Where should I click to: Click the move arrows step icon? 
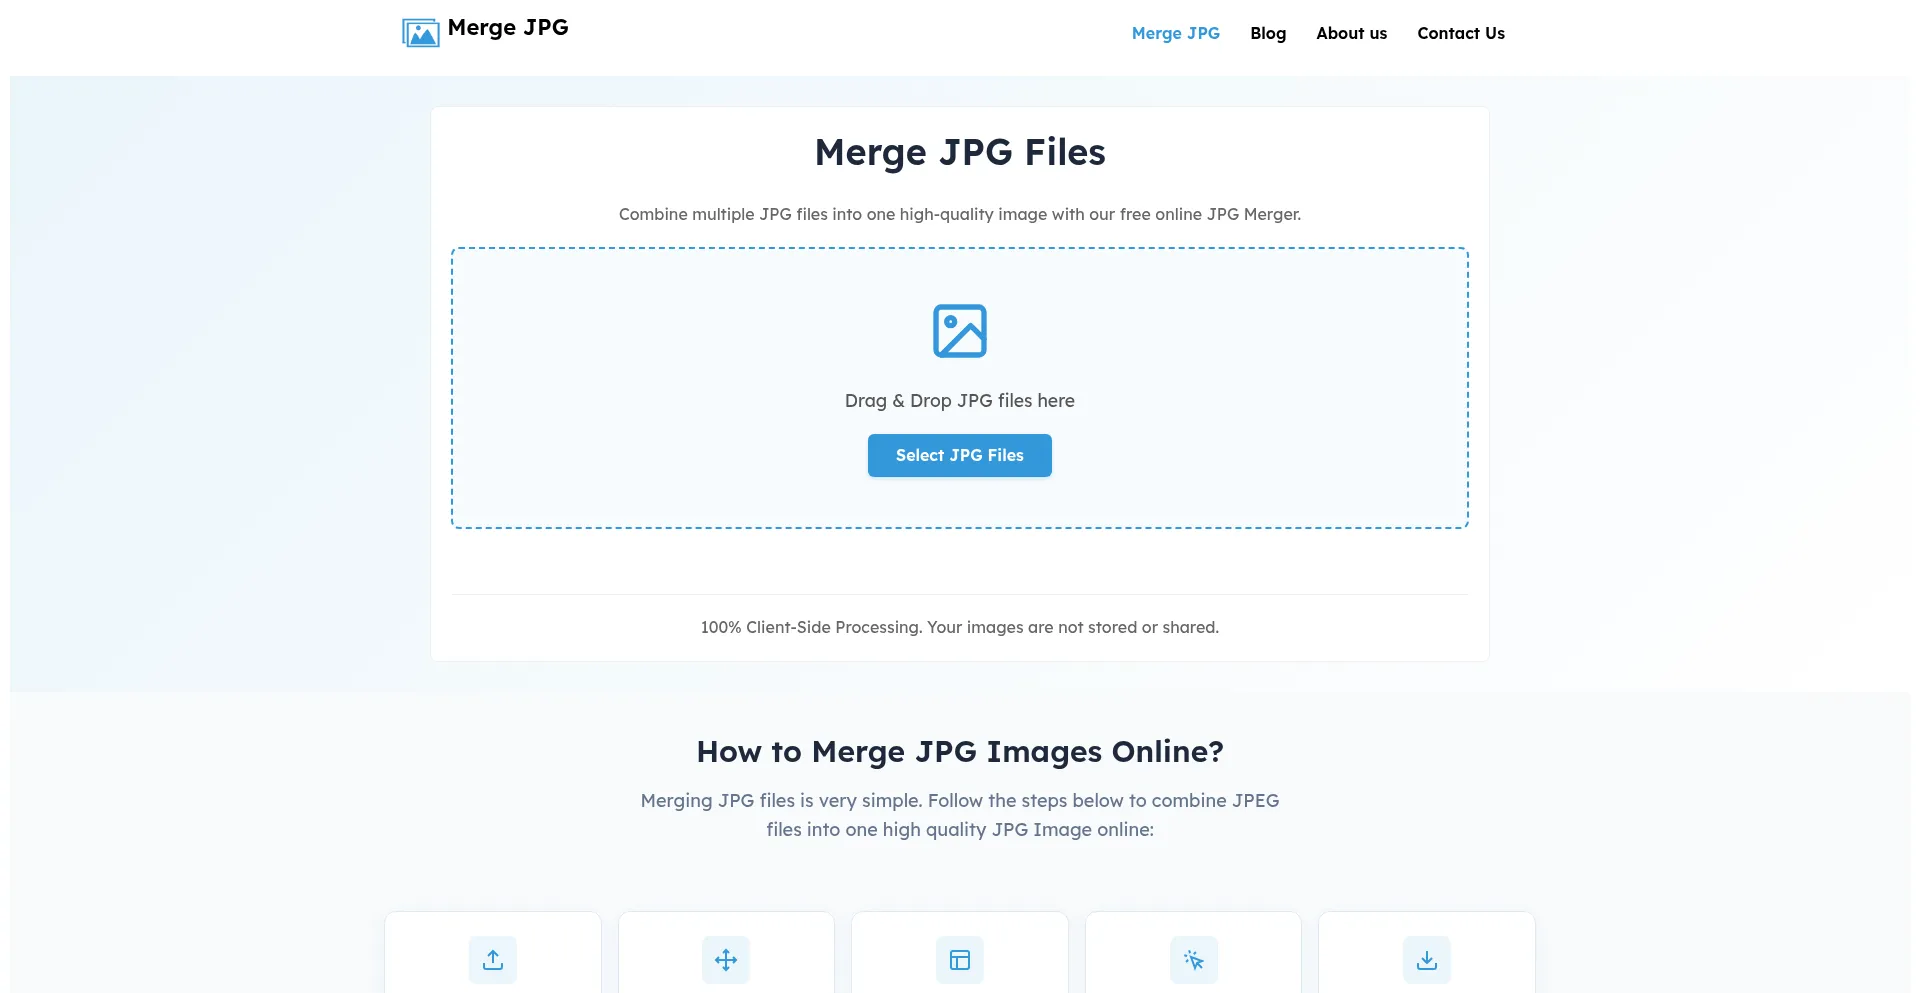point(726,960)
